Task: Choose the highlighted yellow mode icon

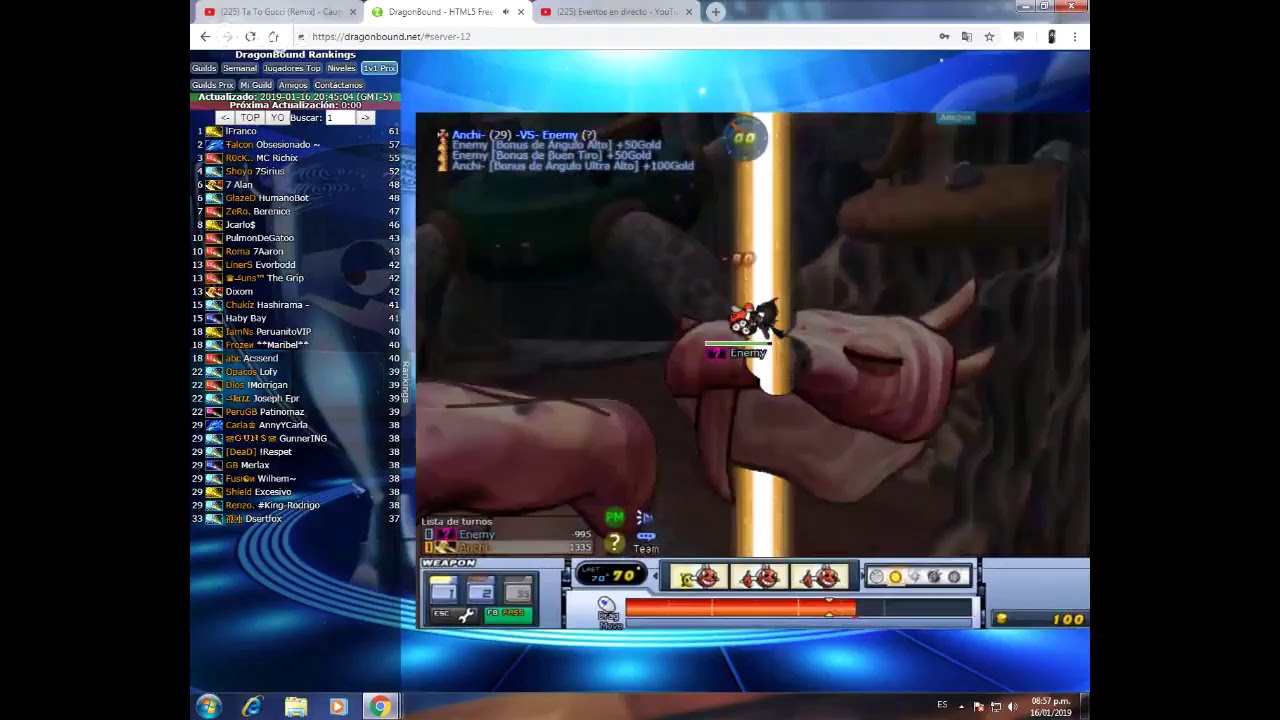Action: 896,576
